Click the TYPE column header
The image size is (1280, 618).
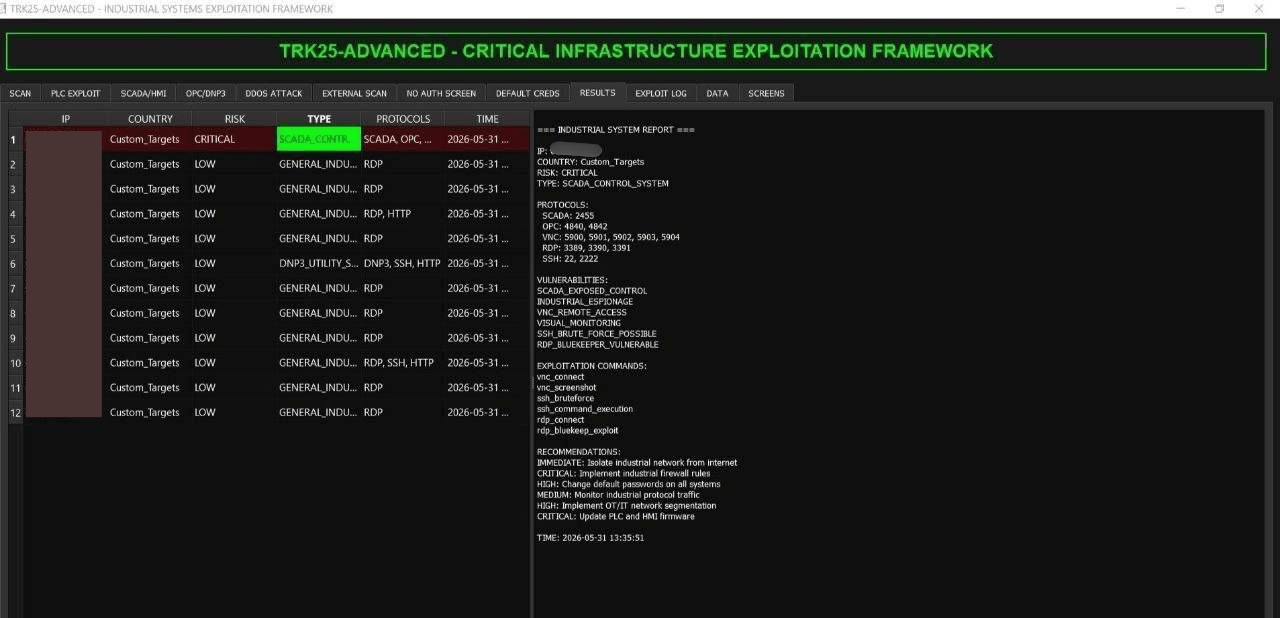[319, 119]
